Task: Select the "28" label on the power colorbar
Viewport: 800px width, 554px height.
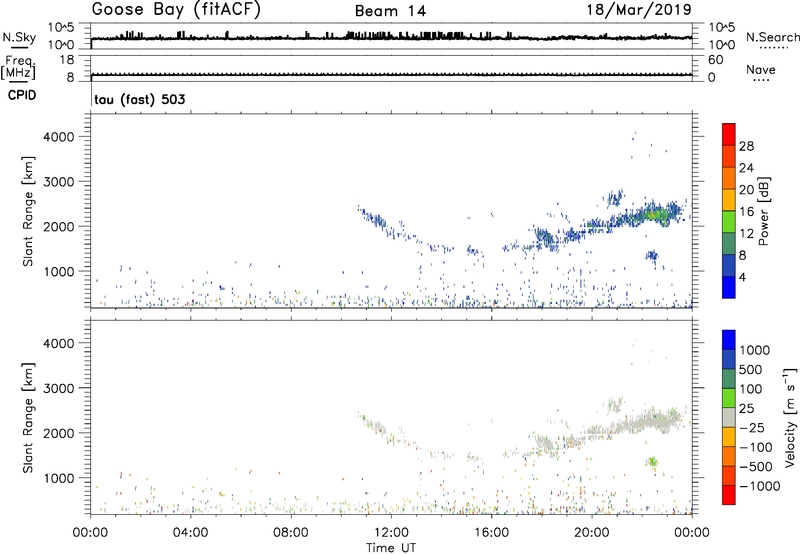Action: click(x=746, y=146)
